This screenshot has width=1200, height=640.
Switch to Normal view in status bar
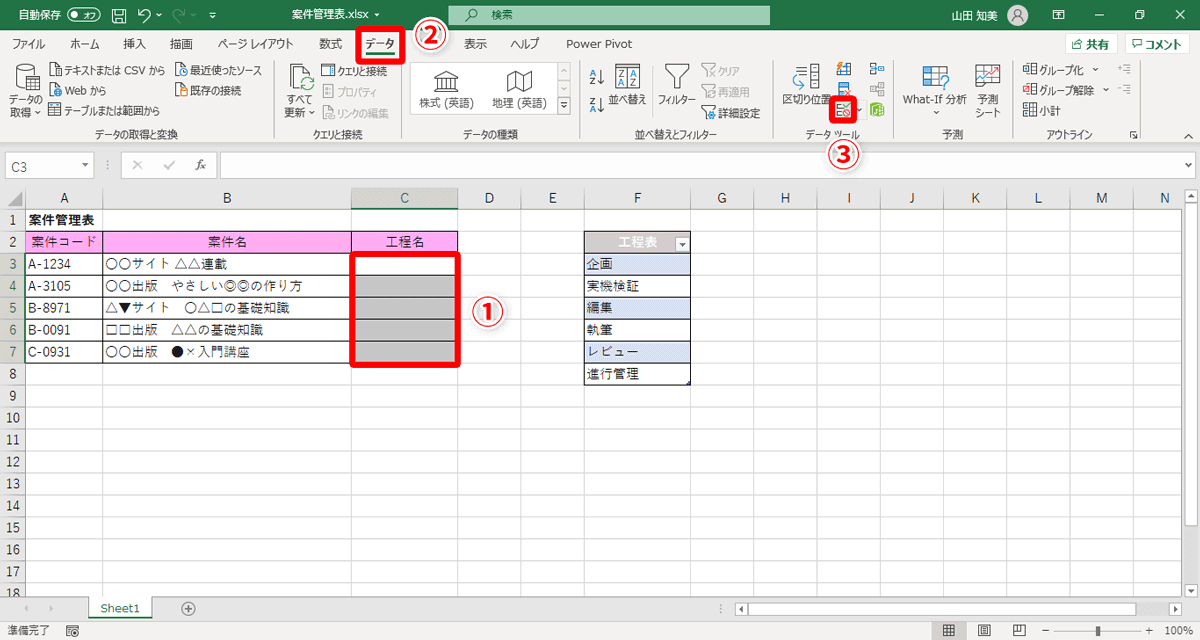tap(949, 631)
